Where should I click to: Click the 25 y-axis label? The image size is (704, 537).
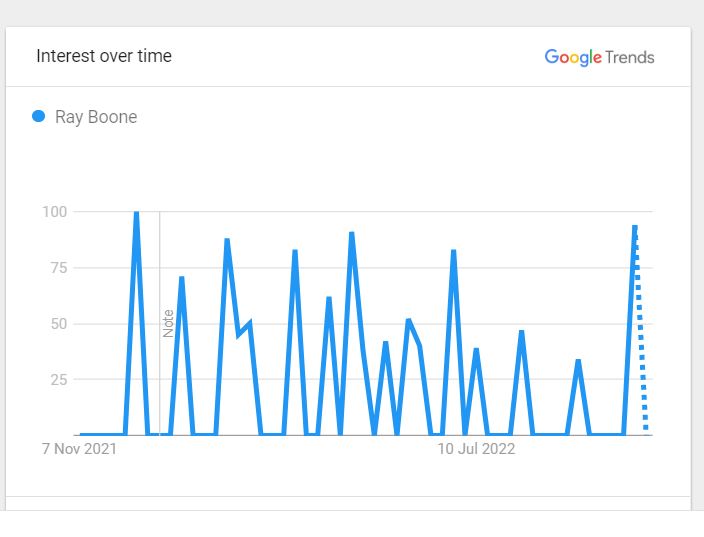(x=59, y=380)
